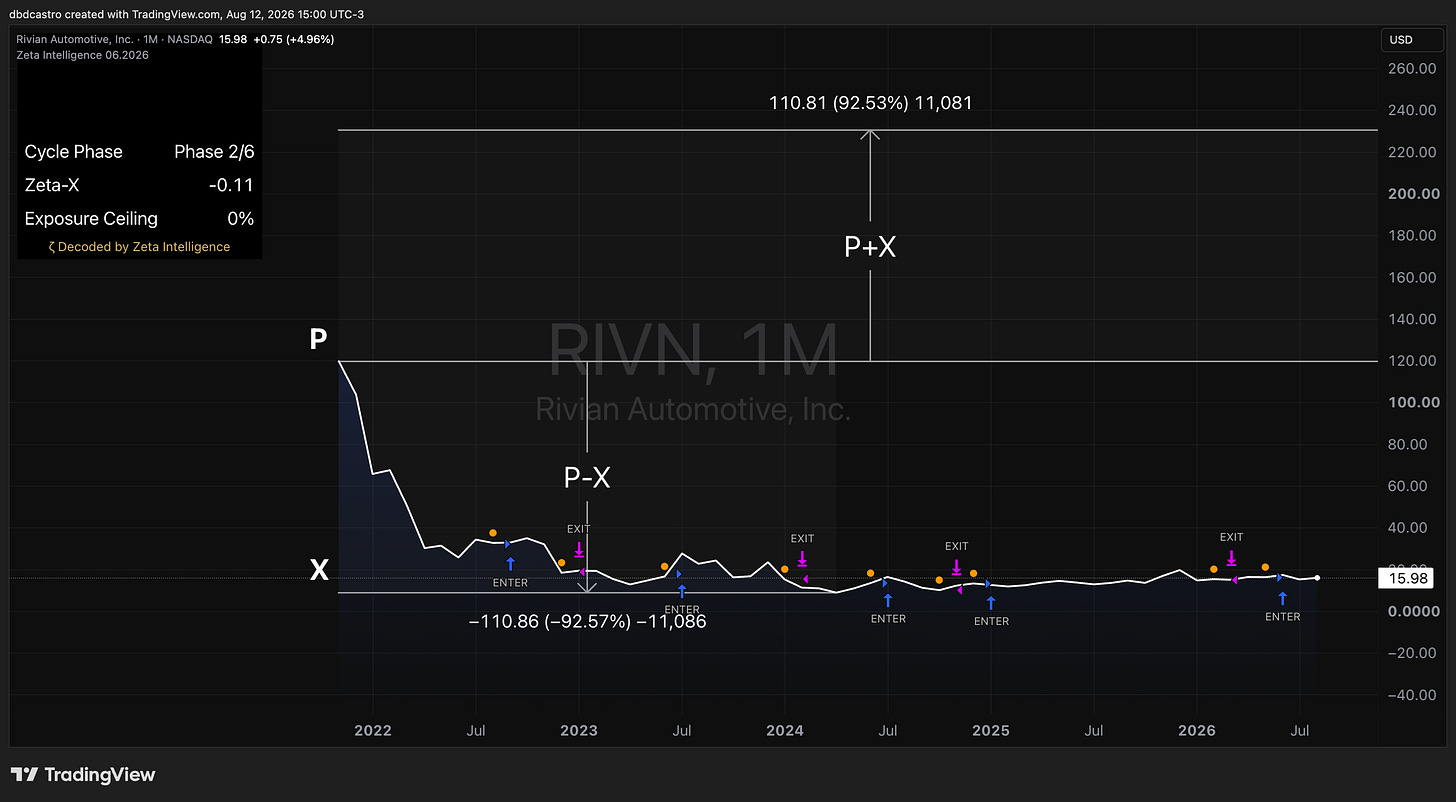Click the Cycle Phase label
The width and height of the screenshot is (1456, 802).
point(73,152)
